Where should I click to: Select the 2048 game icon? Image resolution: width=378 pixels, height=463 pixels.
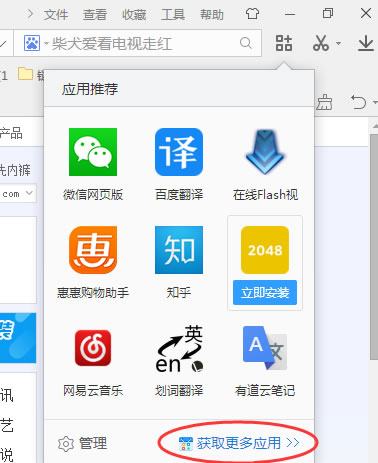click(265, 250)
